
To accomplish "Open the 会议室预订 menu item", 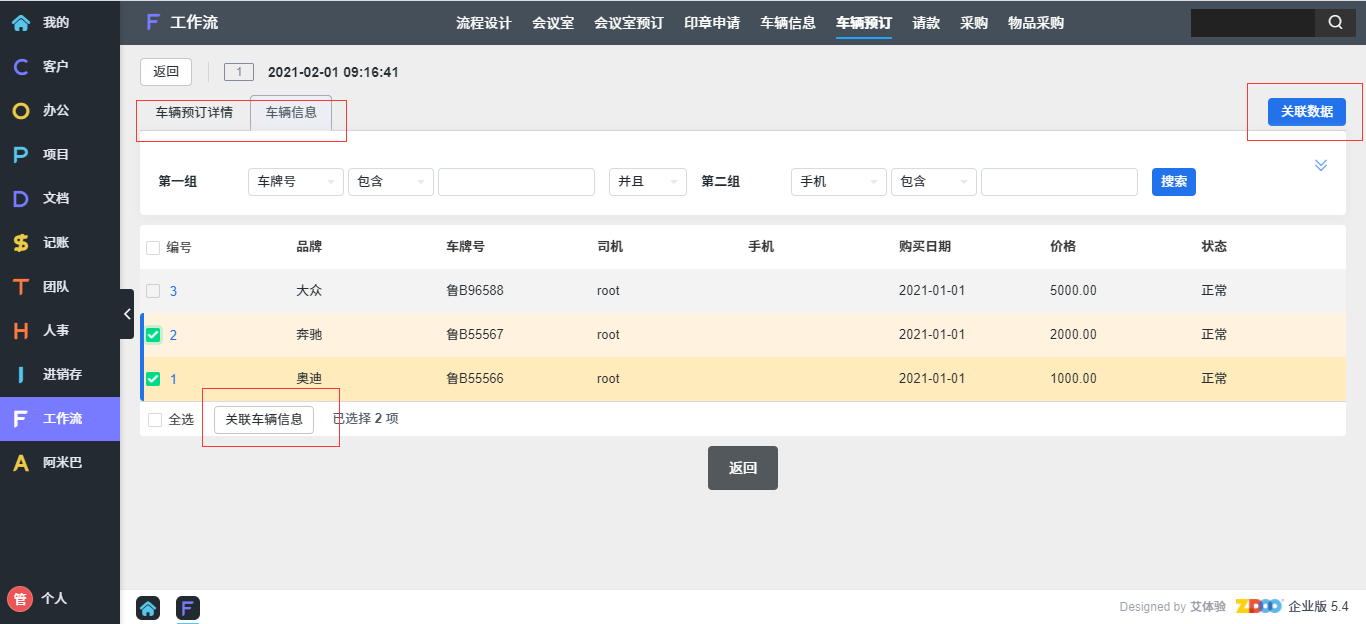I will pos(628,22).
